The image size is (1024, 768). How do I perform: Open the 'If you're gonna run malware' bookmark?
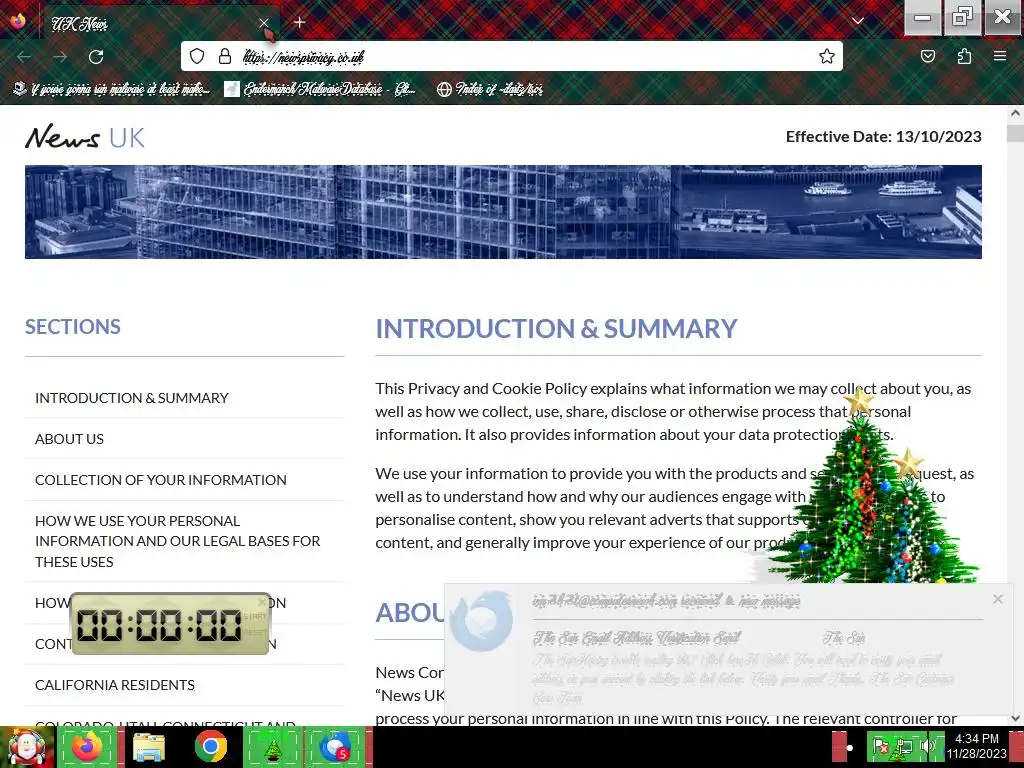point(112,89)
